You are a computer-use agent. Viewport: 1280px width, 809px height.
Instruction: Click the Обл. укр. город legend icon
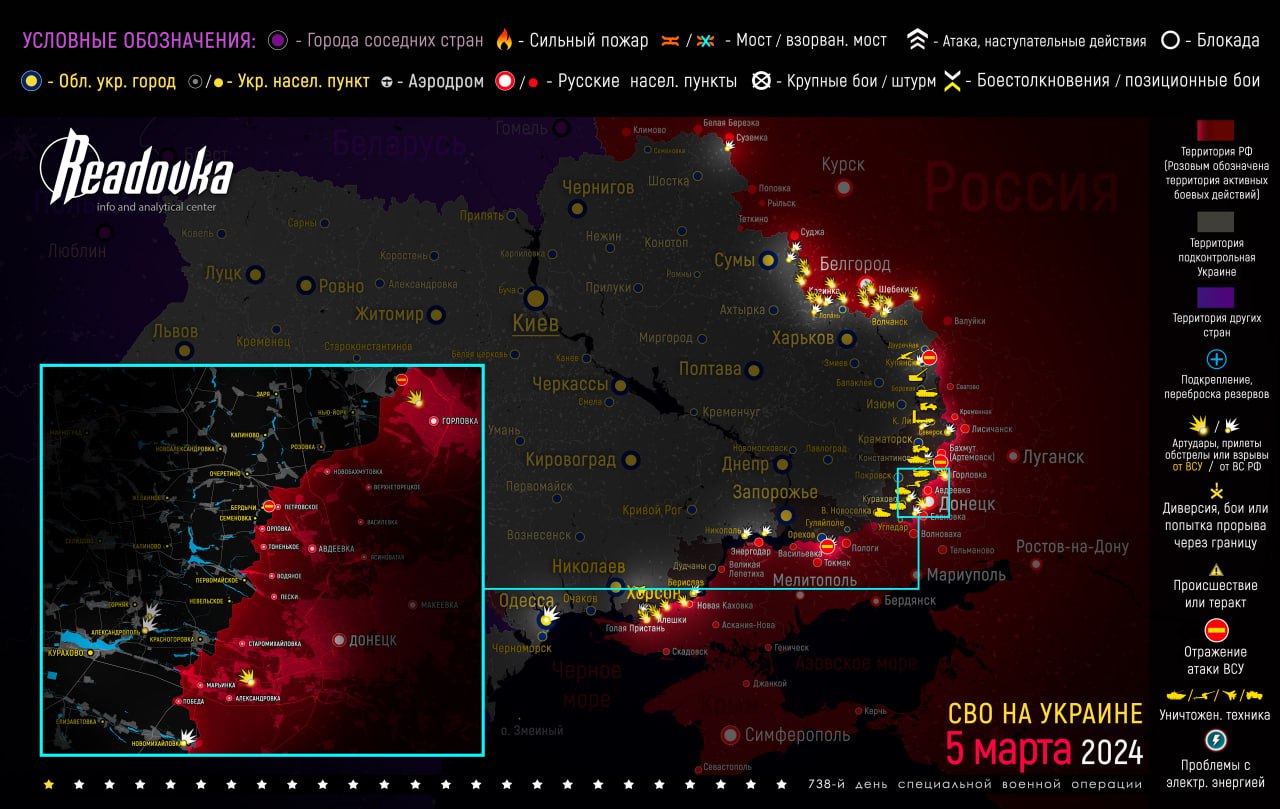point(31,82)
